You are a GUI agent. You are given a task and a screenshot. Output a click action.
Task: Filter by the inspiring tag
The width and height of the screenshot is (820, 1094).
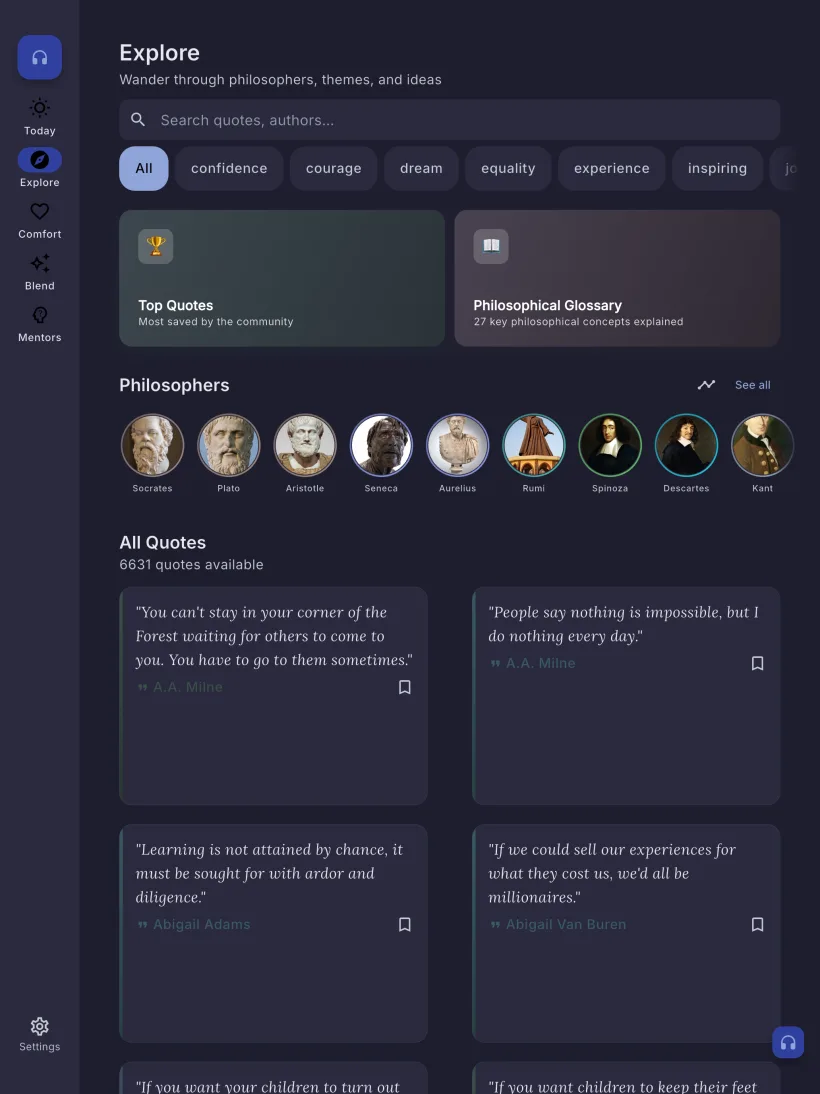coord(717,168)
